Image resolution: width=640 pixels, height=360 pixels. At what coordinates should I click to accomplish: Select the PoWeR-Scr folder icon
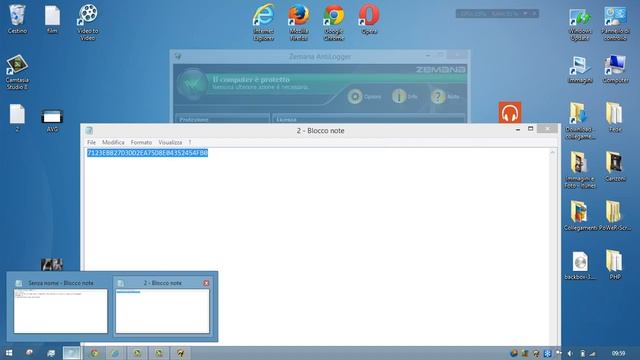(615, 216)
